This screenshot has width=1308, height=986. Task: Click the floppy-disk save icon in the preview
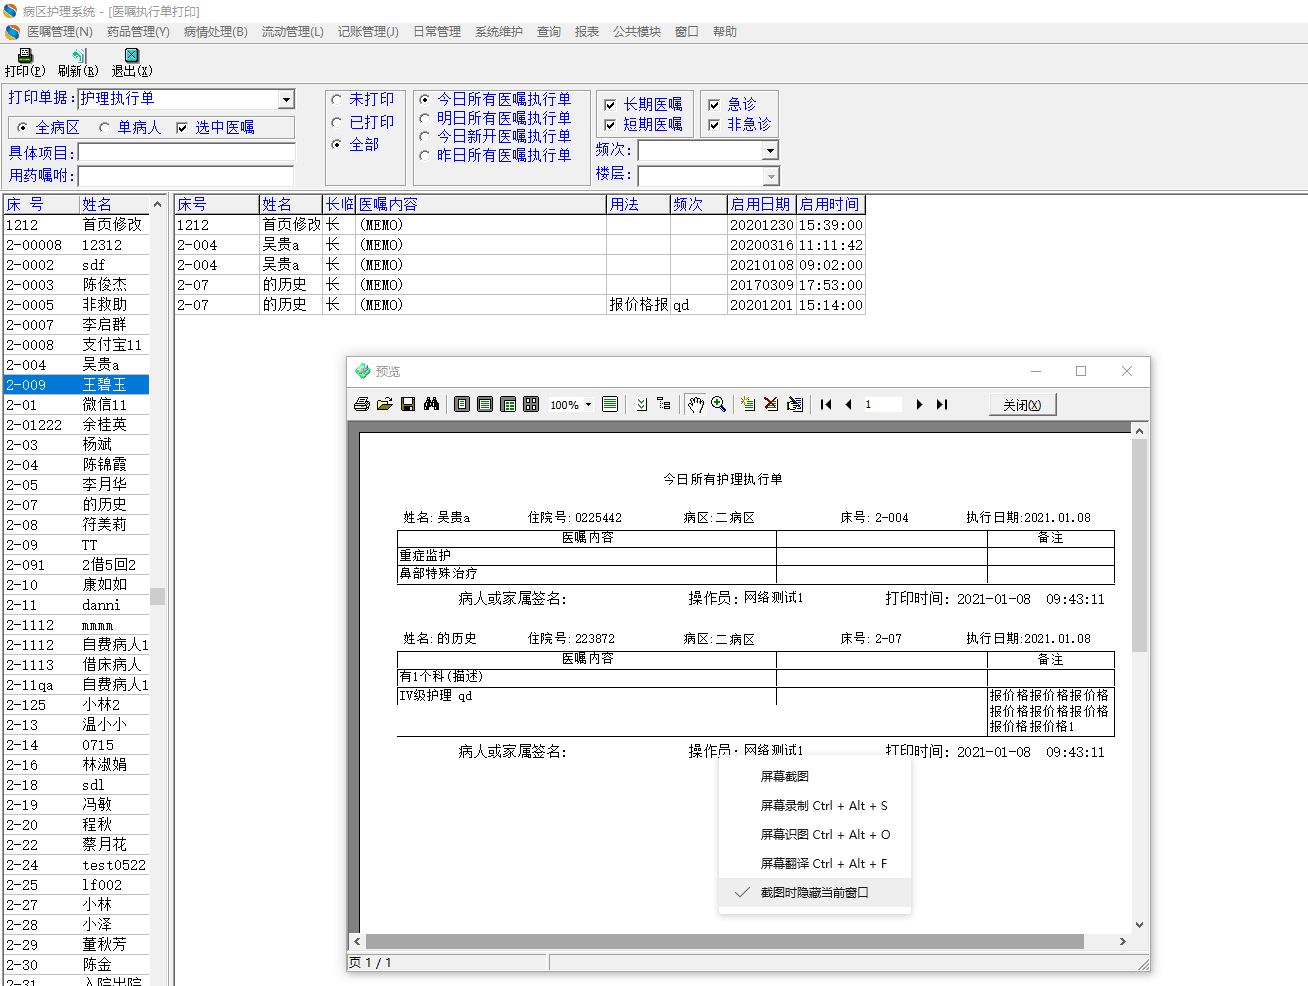coord(408,404)
